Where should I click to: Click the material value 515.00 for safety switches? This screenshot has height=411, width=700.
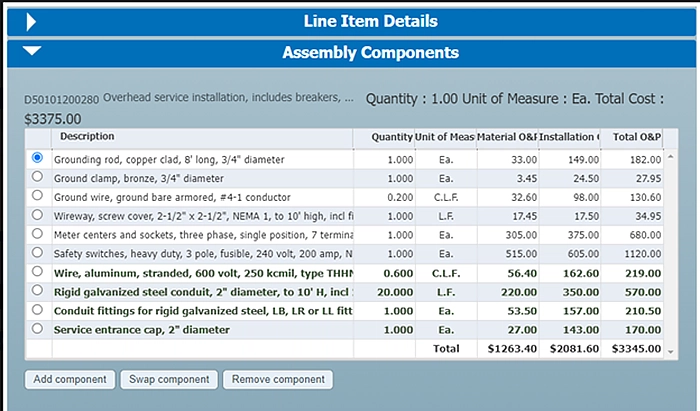(521, 254)
